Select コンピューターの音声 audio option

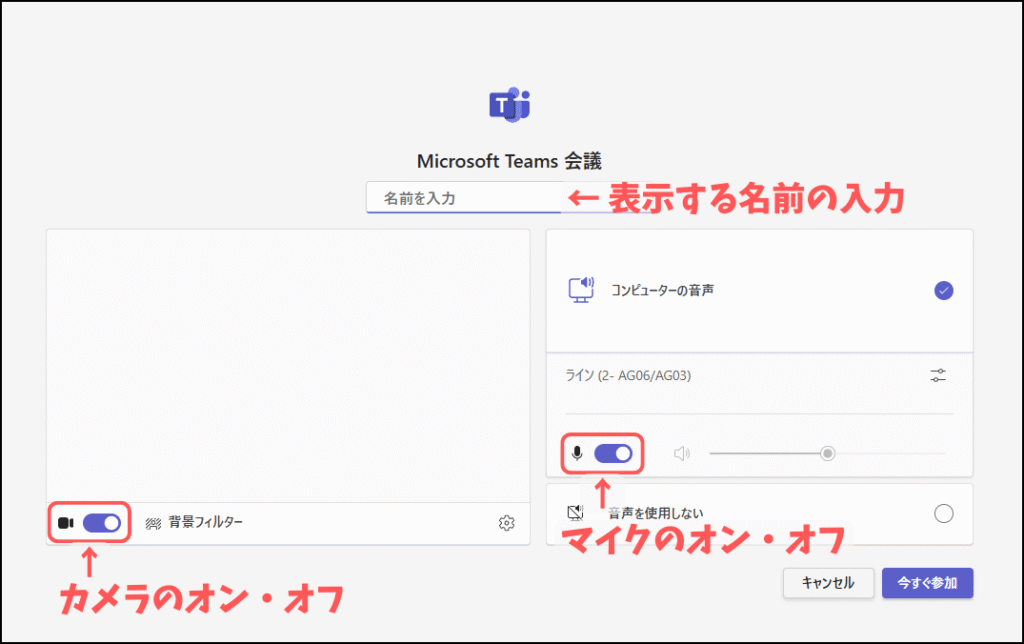coord(760,290)
